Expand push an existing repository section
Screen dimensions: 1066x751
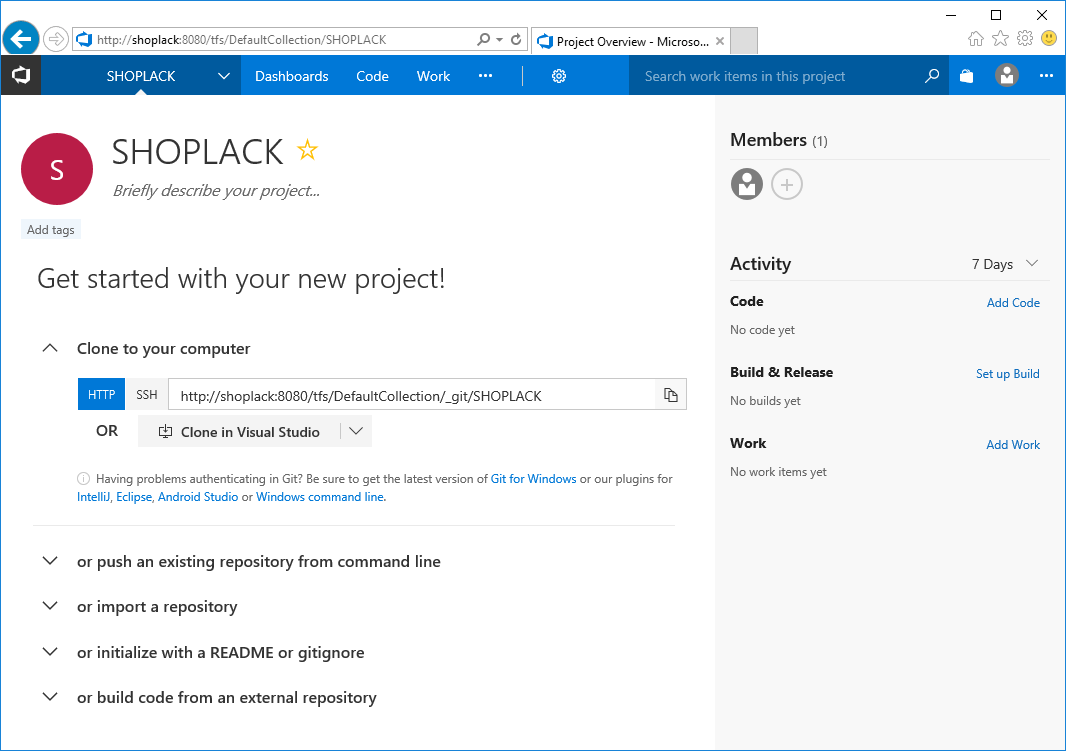50,561
